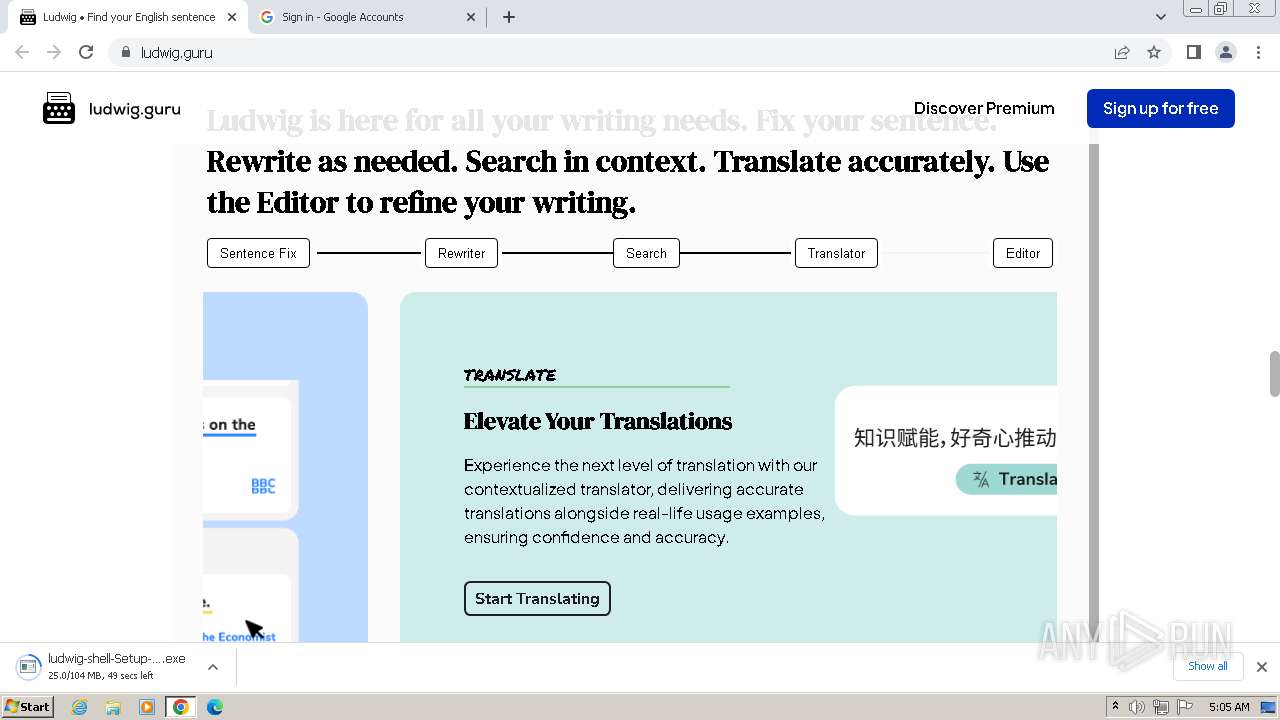Click the Elevate Your Translations heading
Screen dimensions: 1280x720
point(598,421)
